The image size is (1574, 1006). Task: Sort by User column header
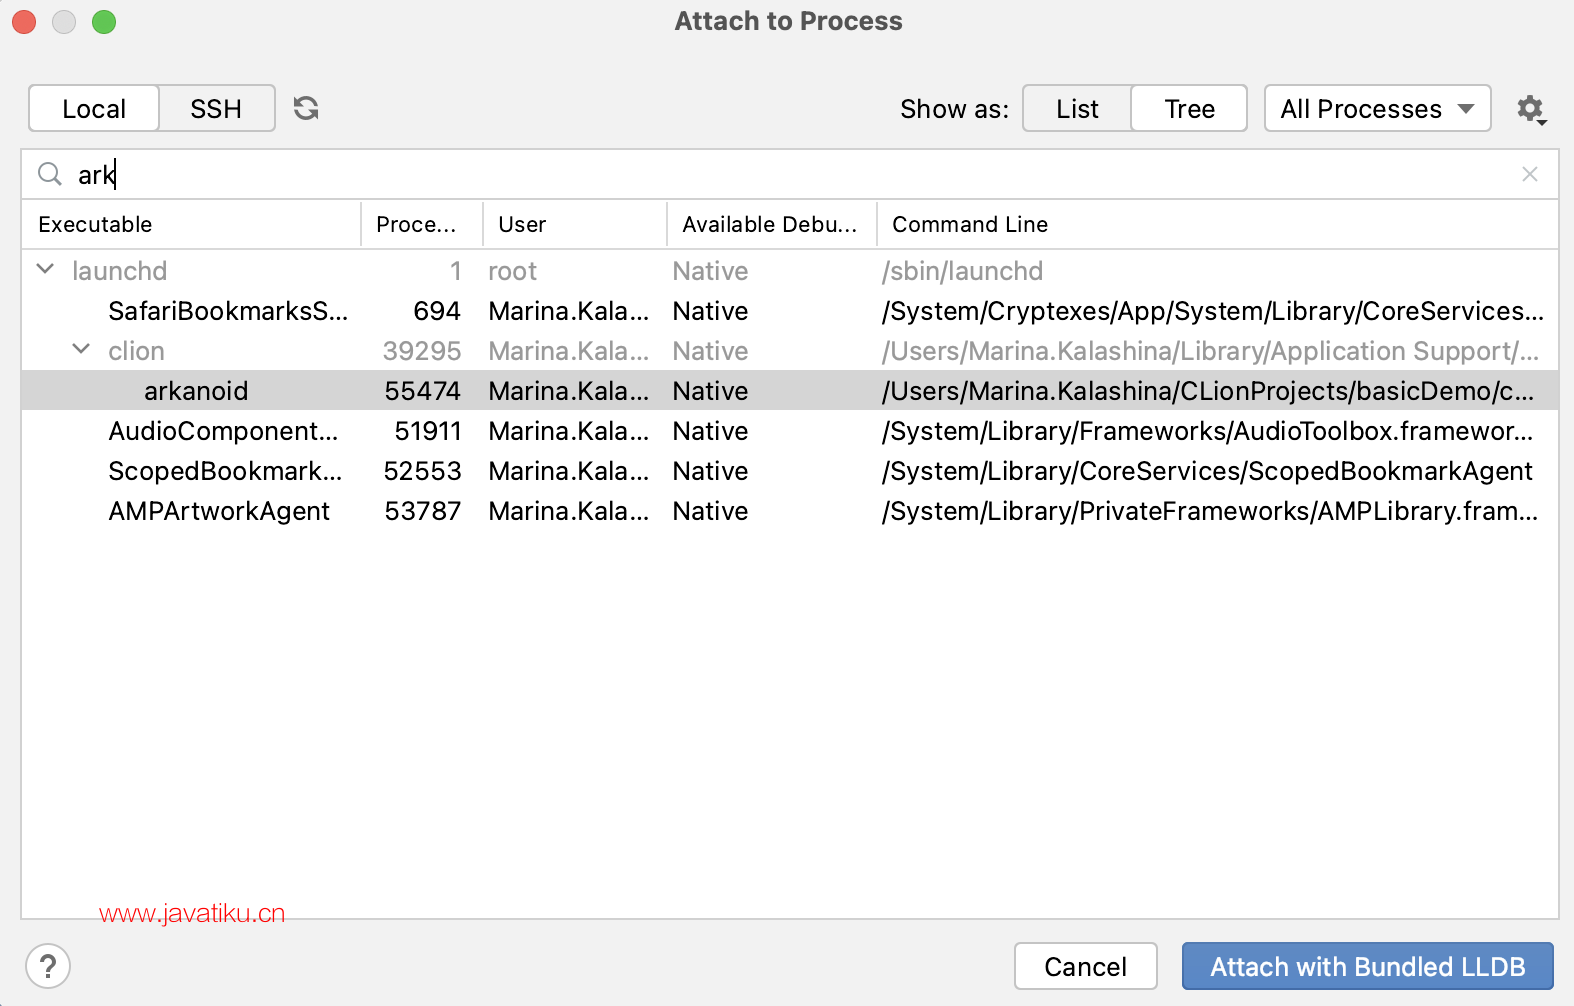pyautogui.click(x=574, y=224)
